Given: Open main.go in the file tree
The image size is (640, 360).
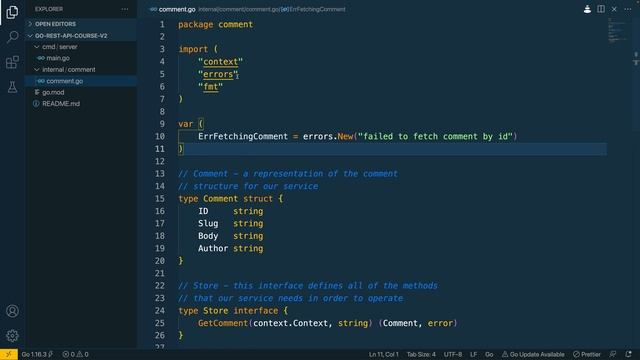Looking at the screenshot, I should [81, 58].
